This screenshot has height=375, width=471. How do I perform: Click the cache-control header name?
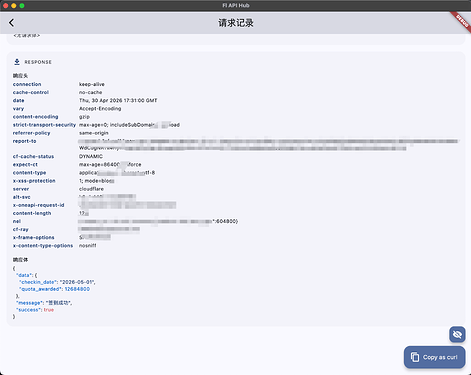(31, 92)
